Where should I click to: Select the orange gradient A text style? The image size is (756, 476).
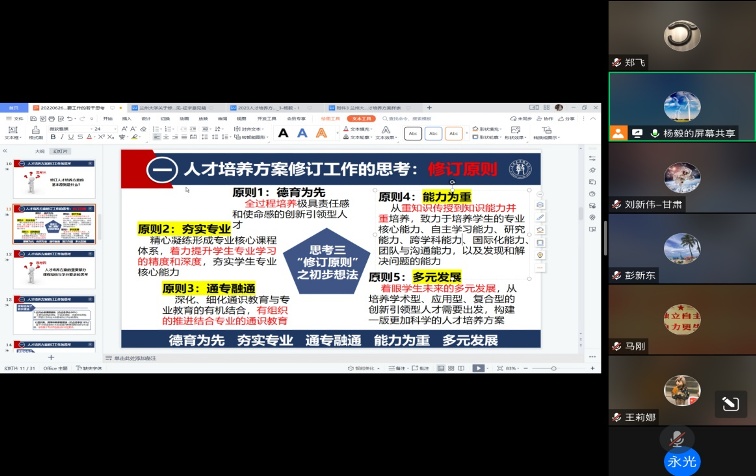click(321, 132)
